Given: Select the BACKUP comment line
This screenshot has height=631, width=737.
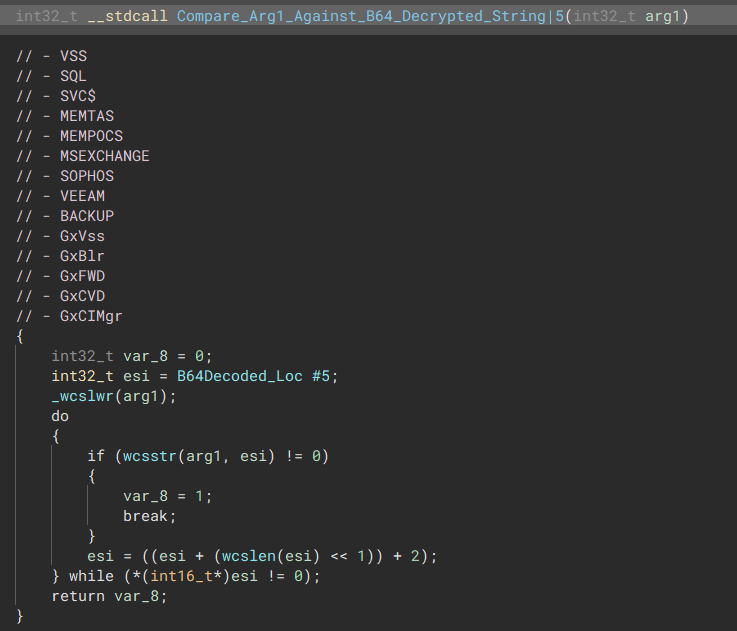Looking at the screenshot, I should (x=86, y=216).
